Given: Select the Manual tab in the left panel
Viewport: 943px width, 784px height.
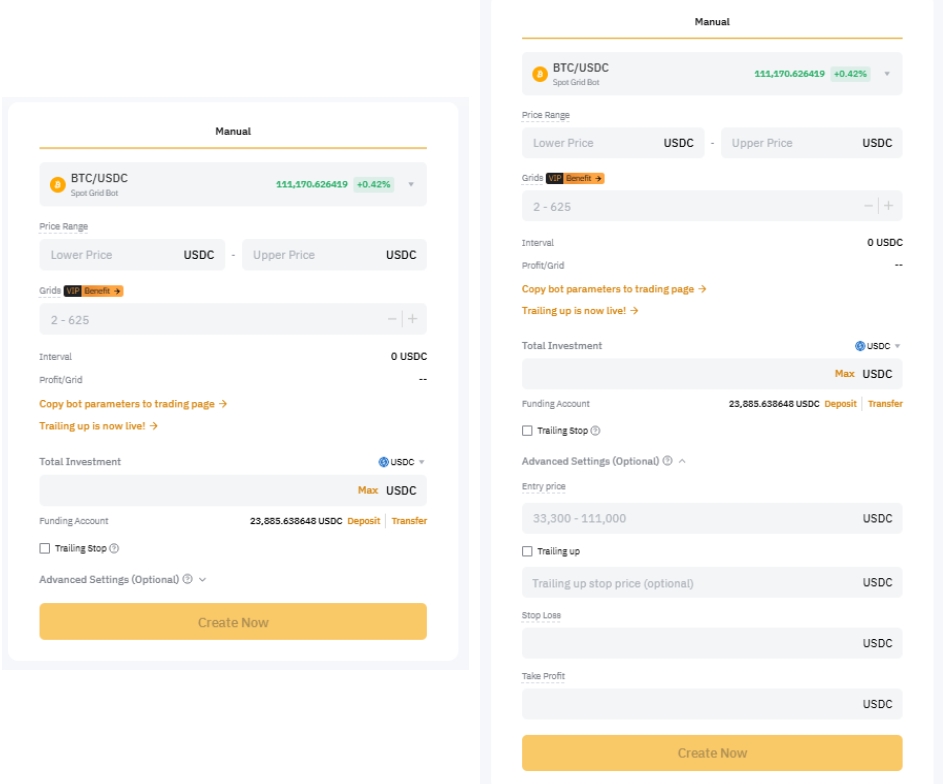Looking at the screenshot, I should 233,131.
